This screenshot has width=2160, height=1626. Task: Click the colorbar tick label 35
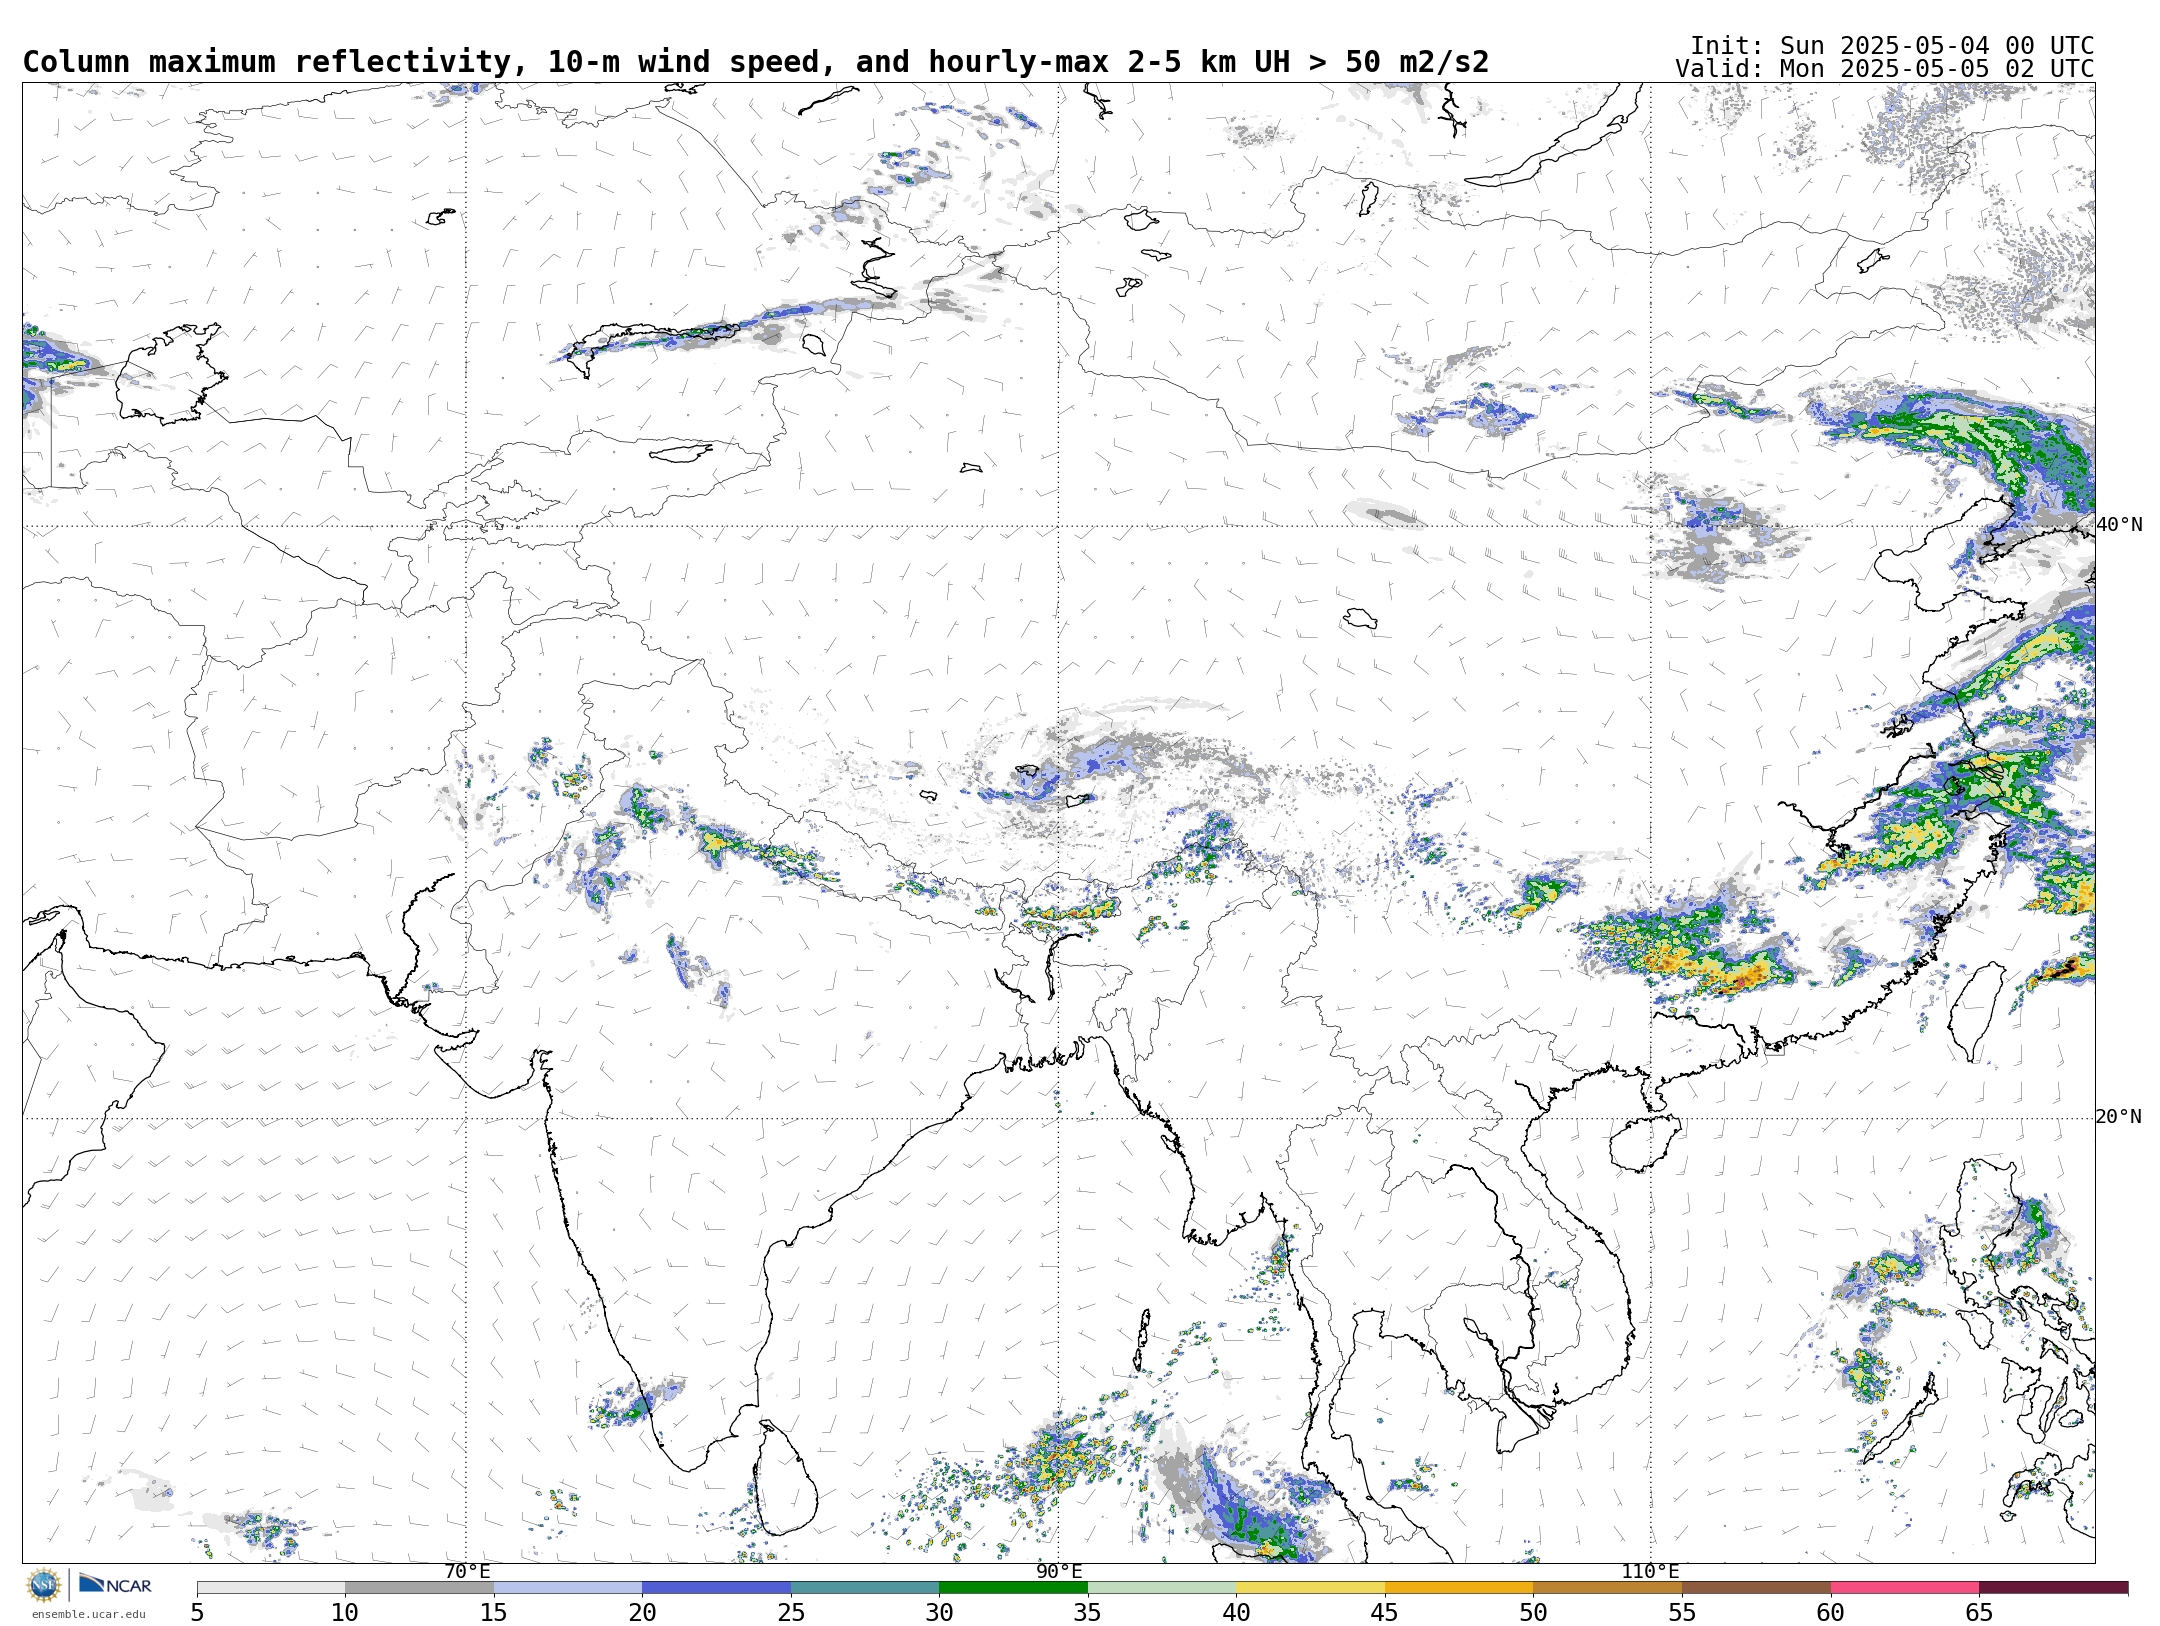click(1088, 1613)
